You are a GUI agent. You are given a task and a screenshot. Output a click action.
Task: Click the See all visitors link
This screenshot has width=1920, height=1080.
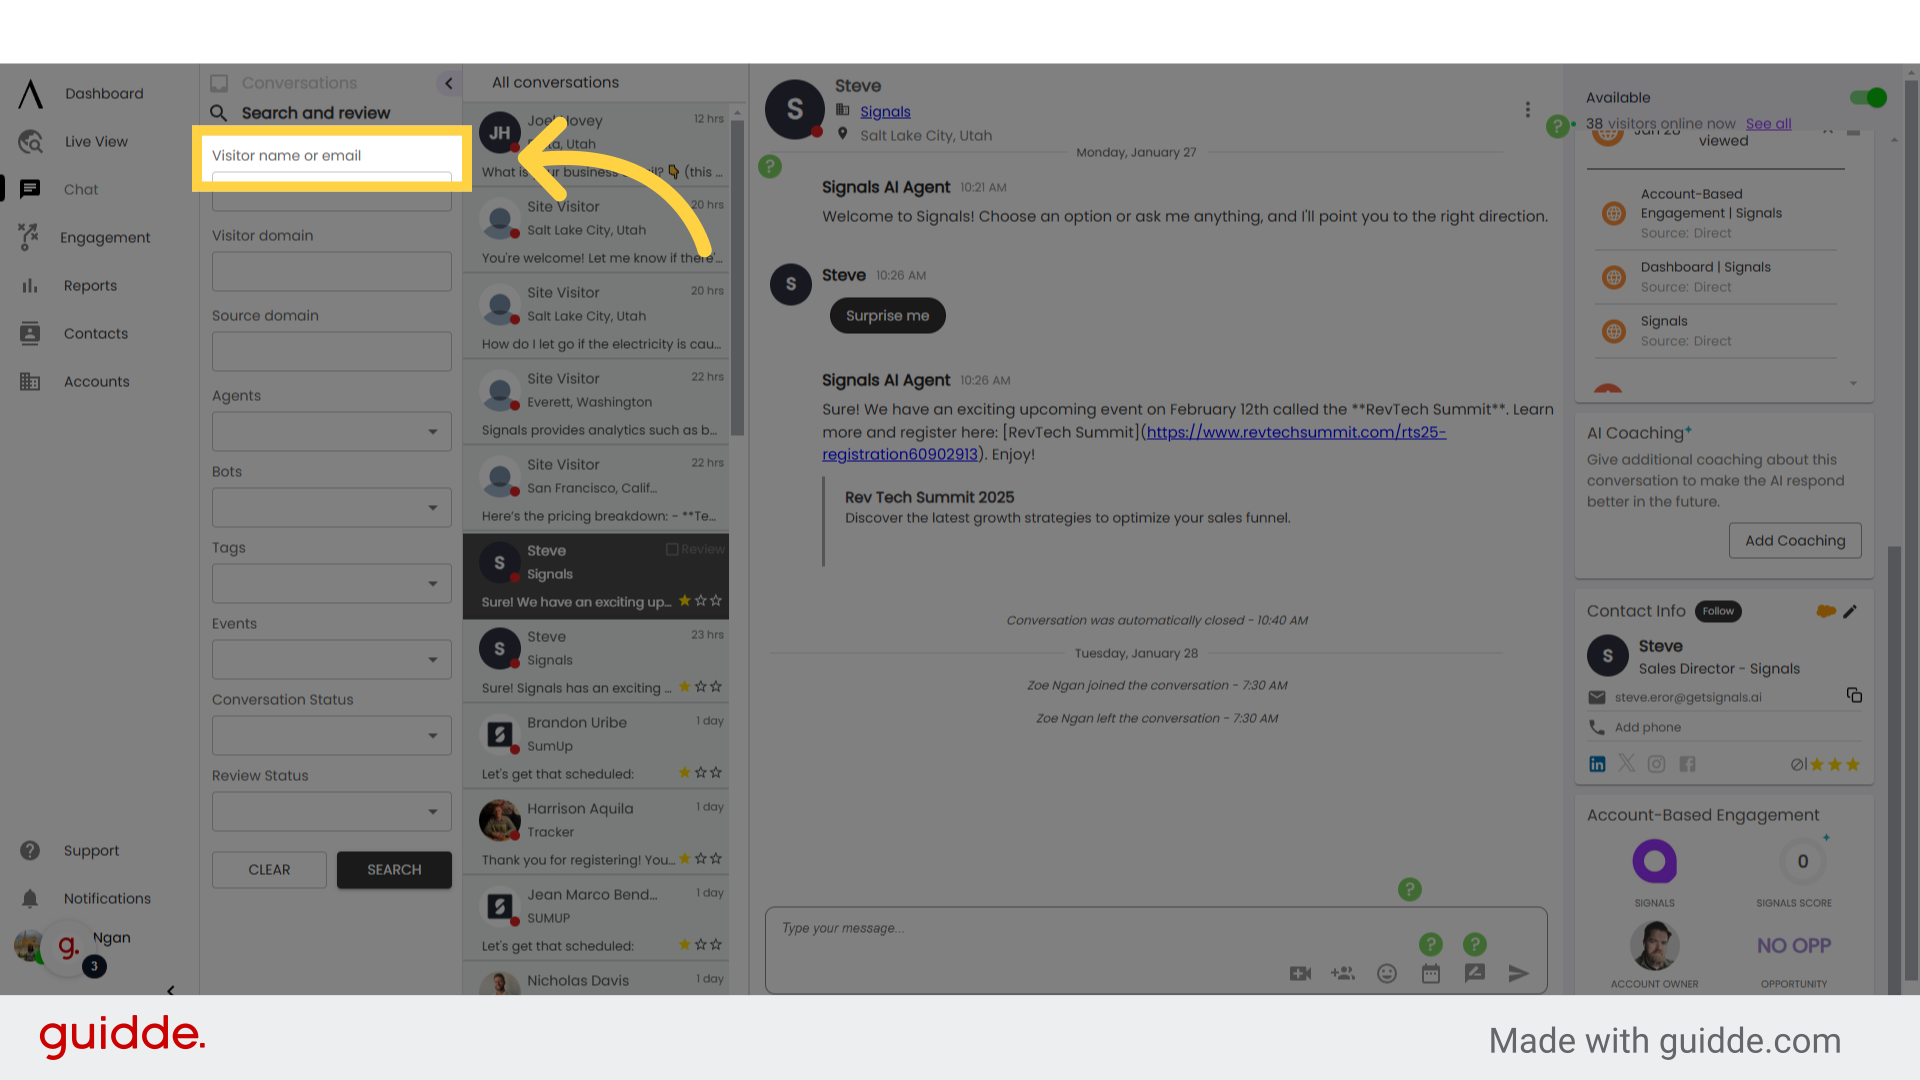click(x=1768, y=123)
